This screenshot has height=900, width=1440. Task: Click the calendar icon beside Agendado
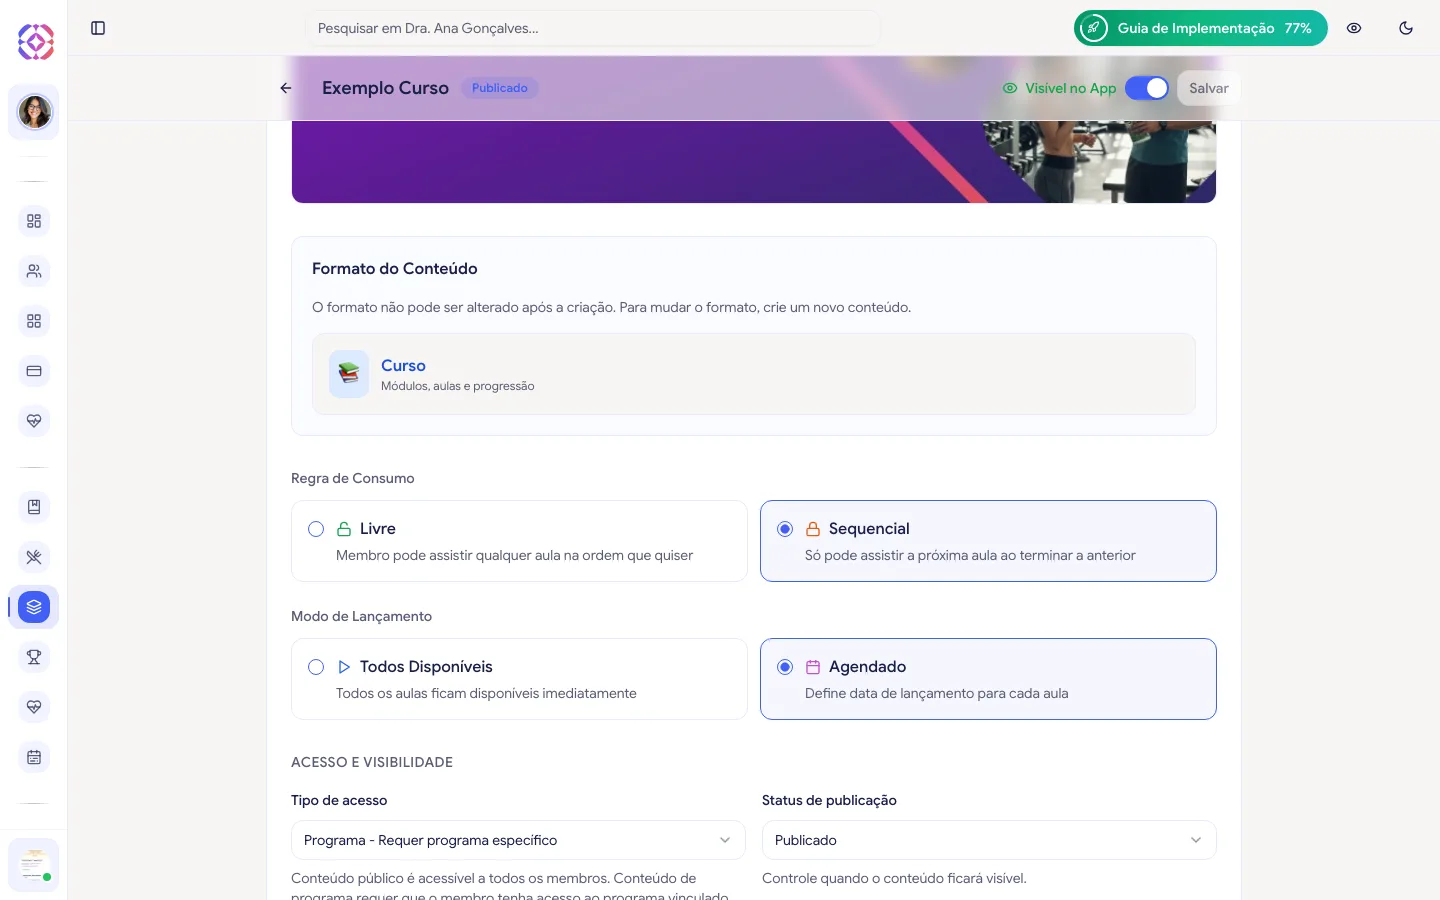pyautogui.click(x=813, y=667)
